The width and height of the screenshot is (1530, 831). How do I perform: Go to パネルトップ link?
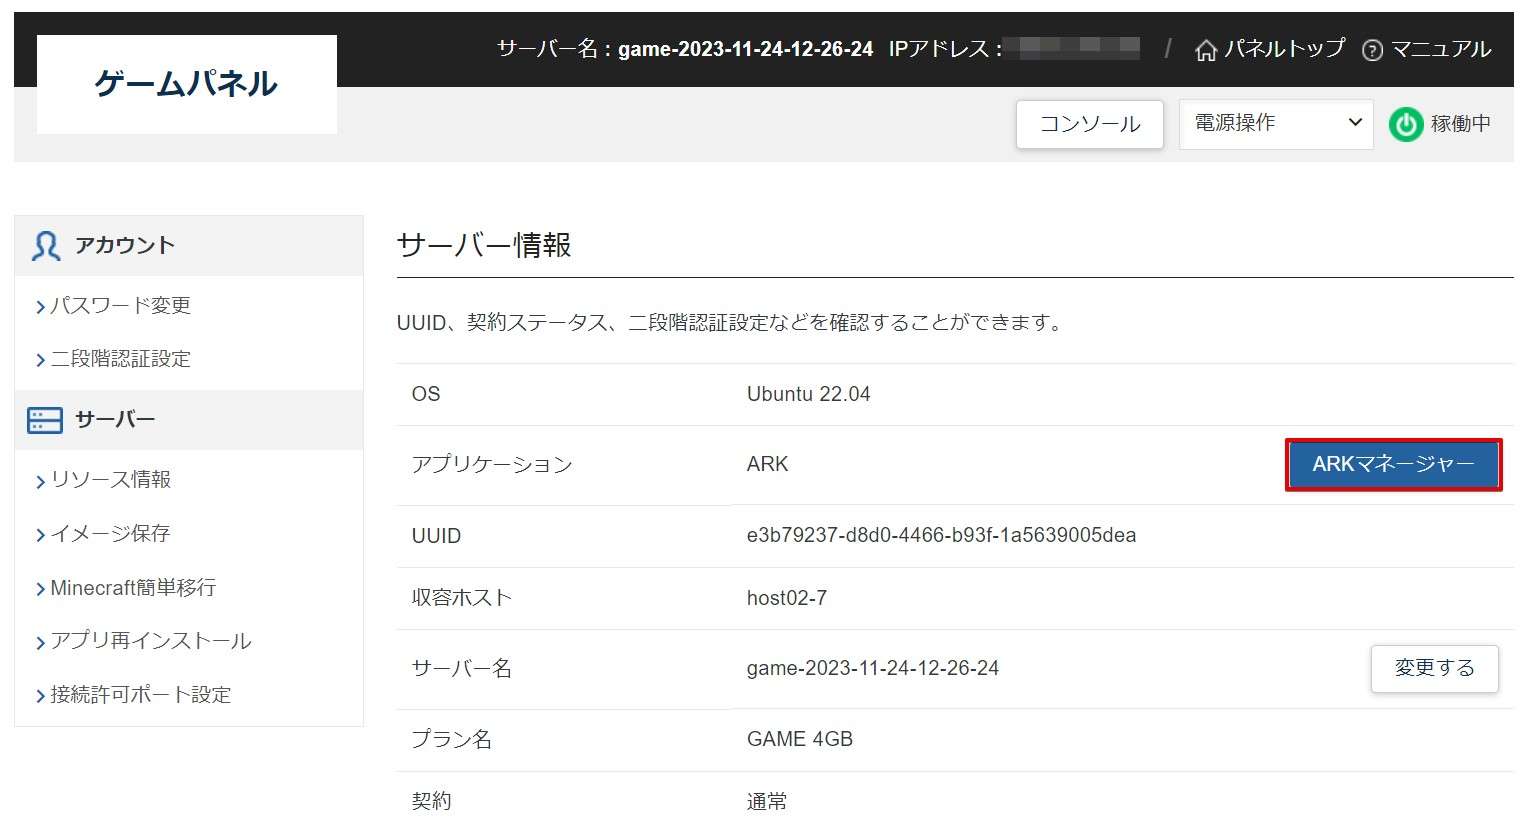1284,49
